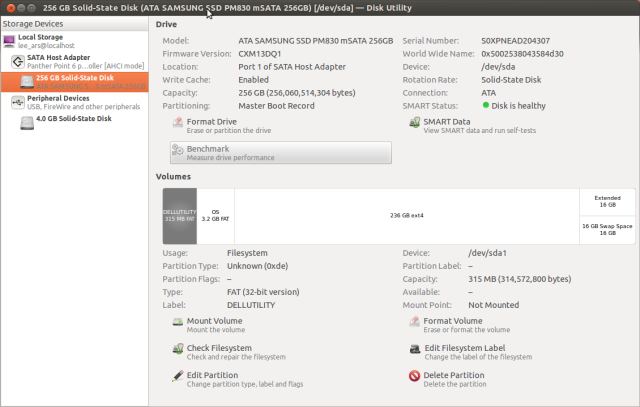The width and height of the screenshot is (640, 407).
Task: Click capacity 256 GB (256,060,514,304 bytes)
Action: tap(297, 93)
